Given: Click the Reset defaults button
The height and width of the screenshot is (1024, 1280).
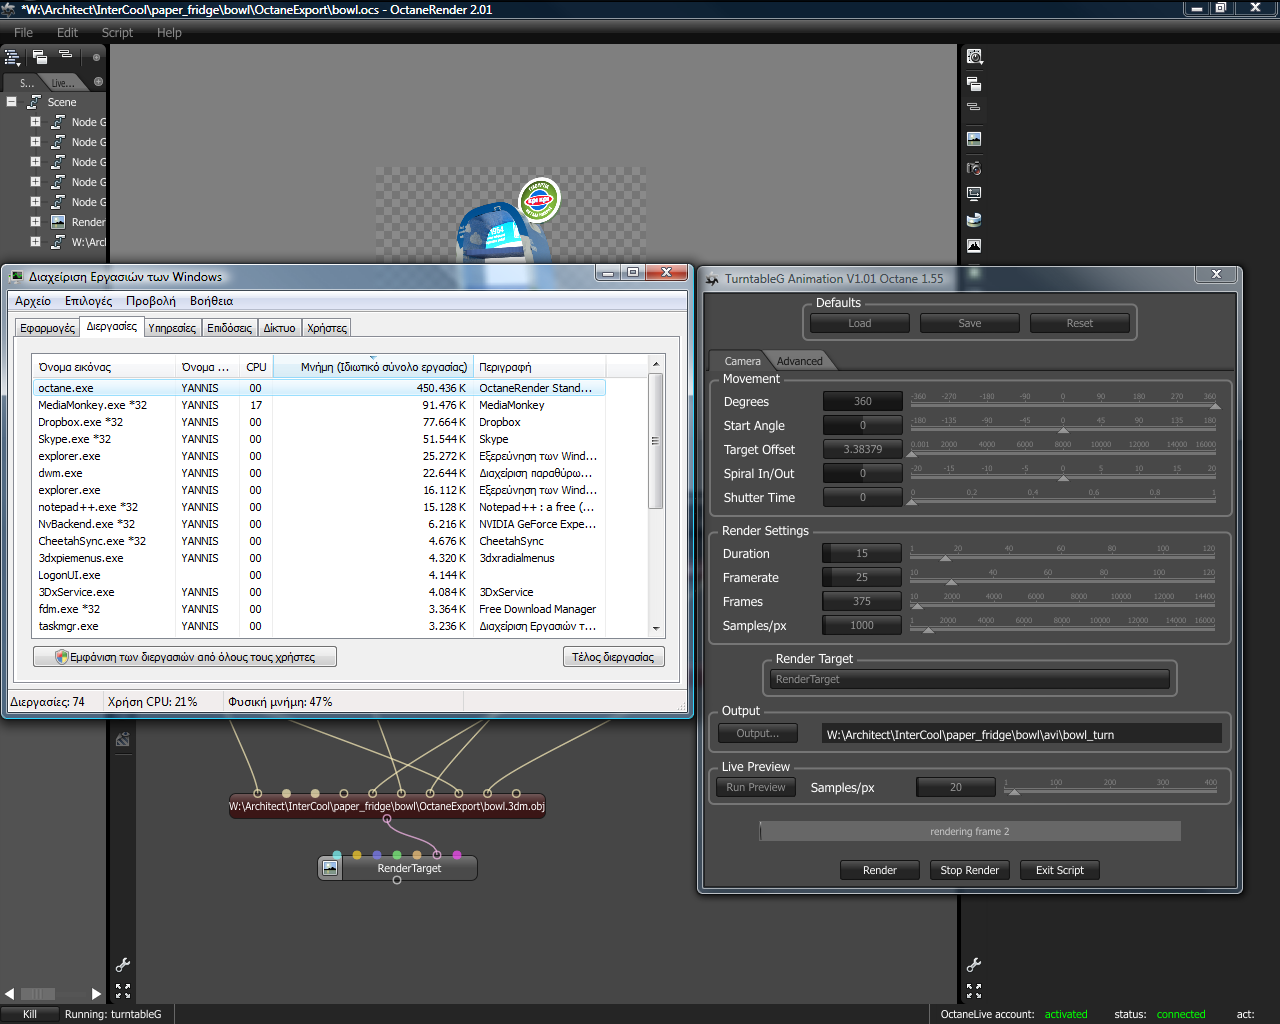Looking at the screenshot, I should 1080,323.
